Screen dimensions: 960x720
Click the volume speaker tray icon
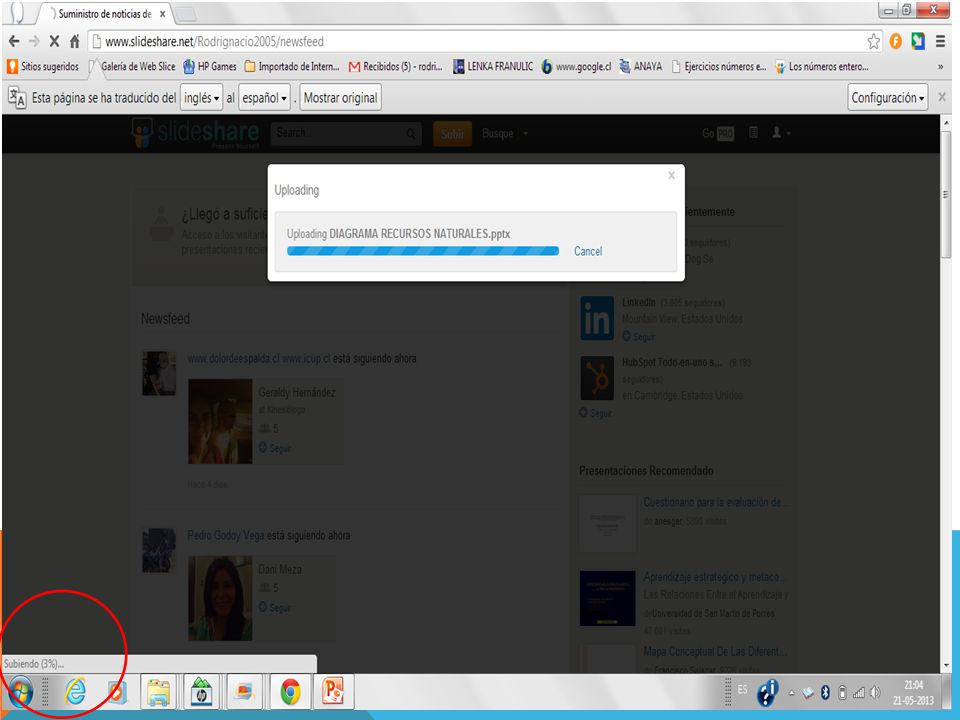pyautogui.click(x=876, y=692)
